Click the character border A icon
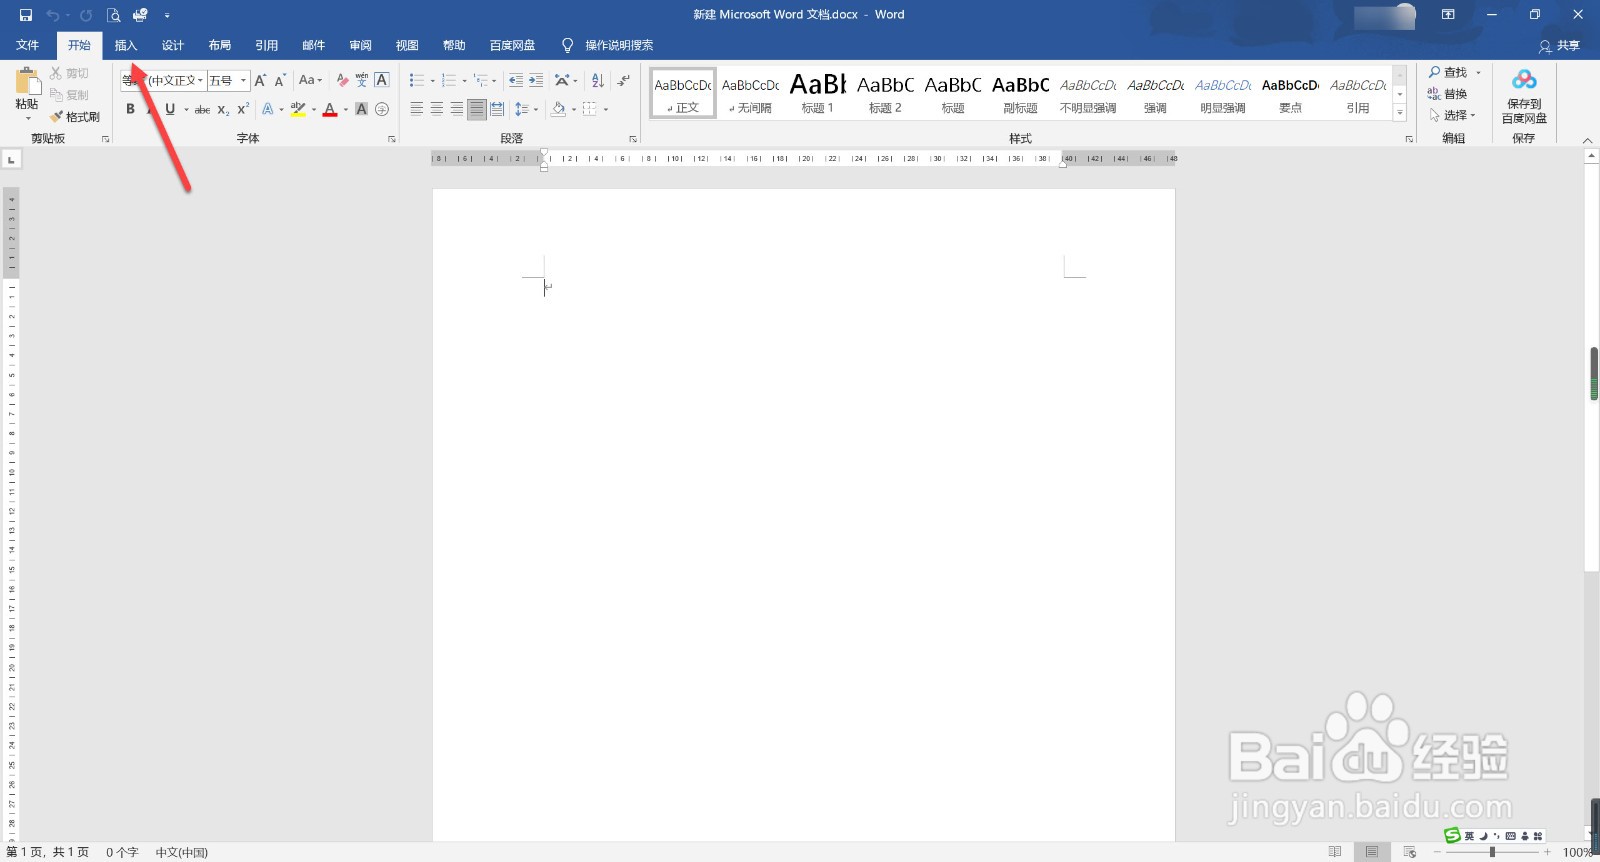 382,80
